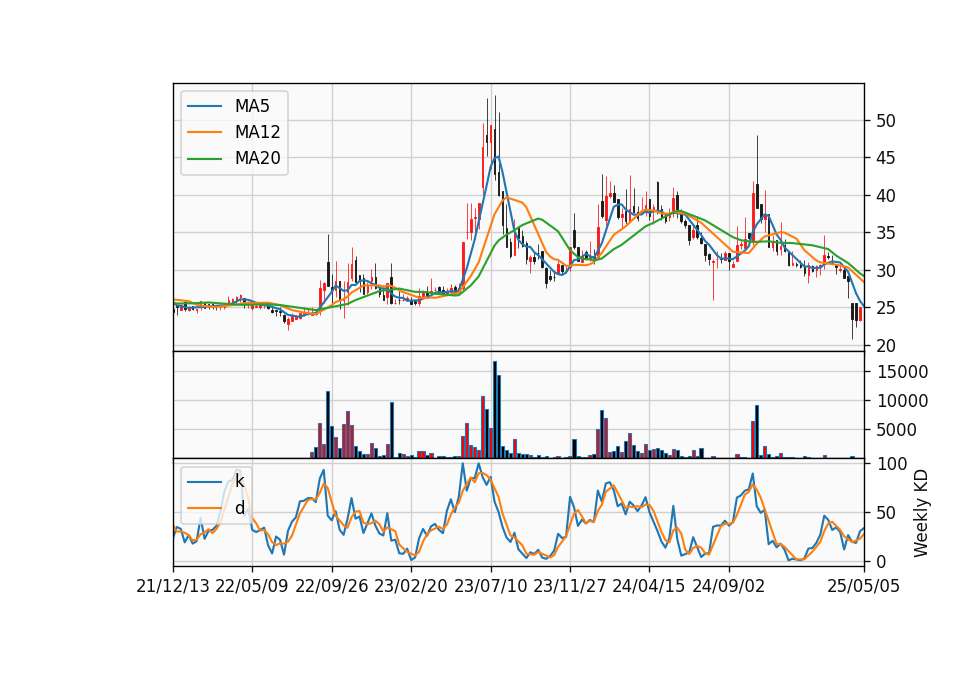The width and height of the screenshot is (960, 690).
Task: Click the 22/09/26 date tick label
Action: coord(331,586)
